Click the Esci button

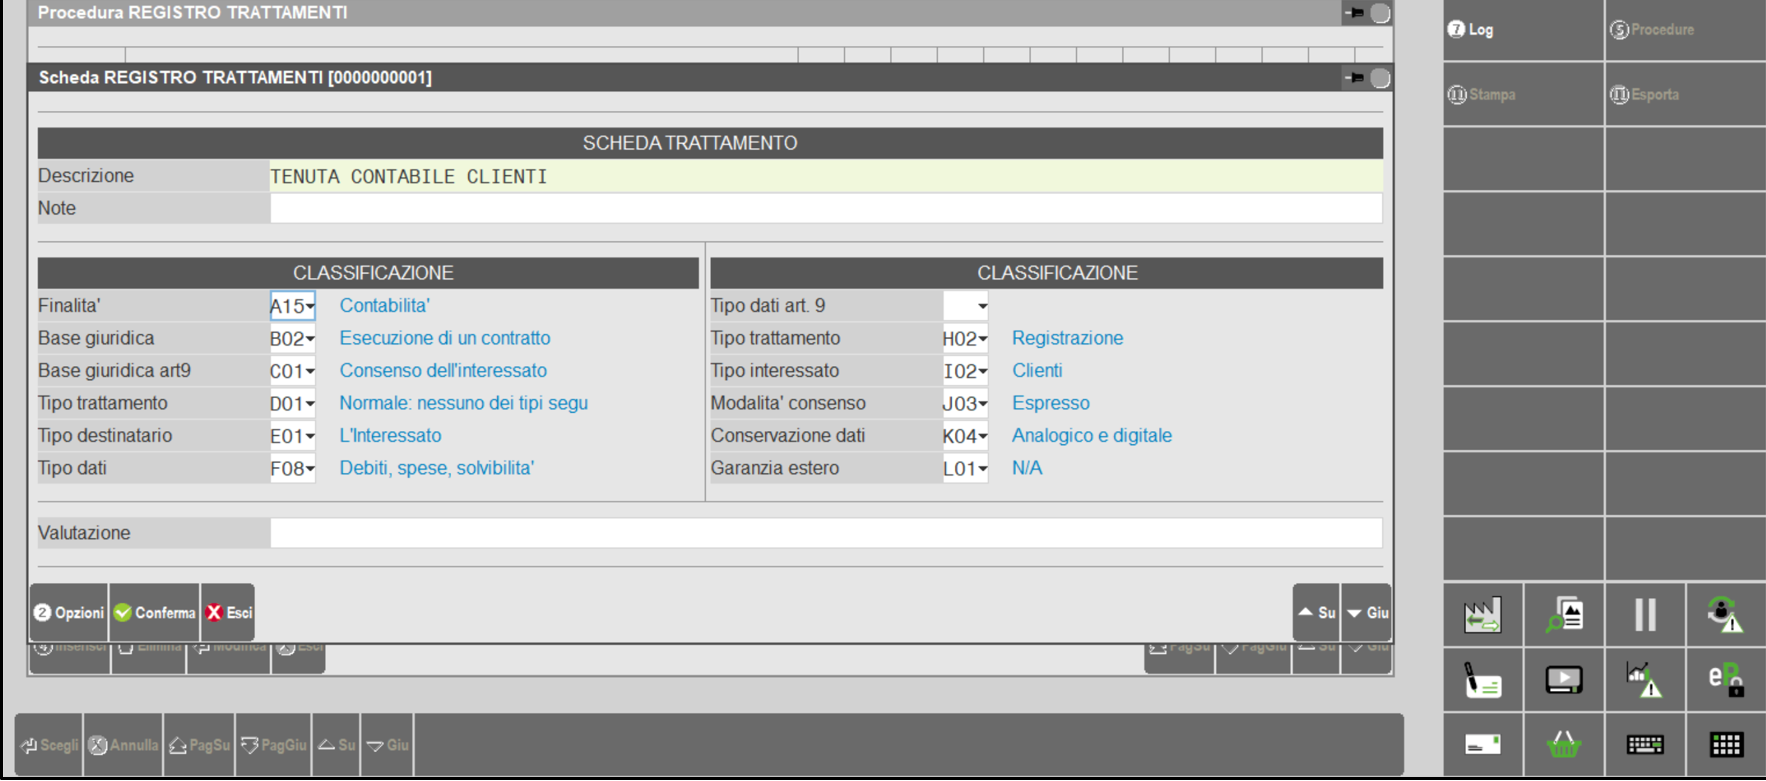tap(228, 613)
